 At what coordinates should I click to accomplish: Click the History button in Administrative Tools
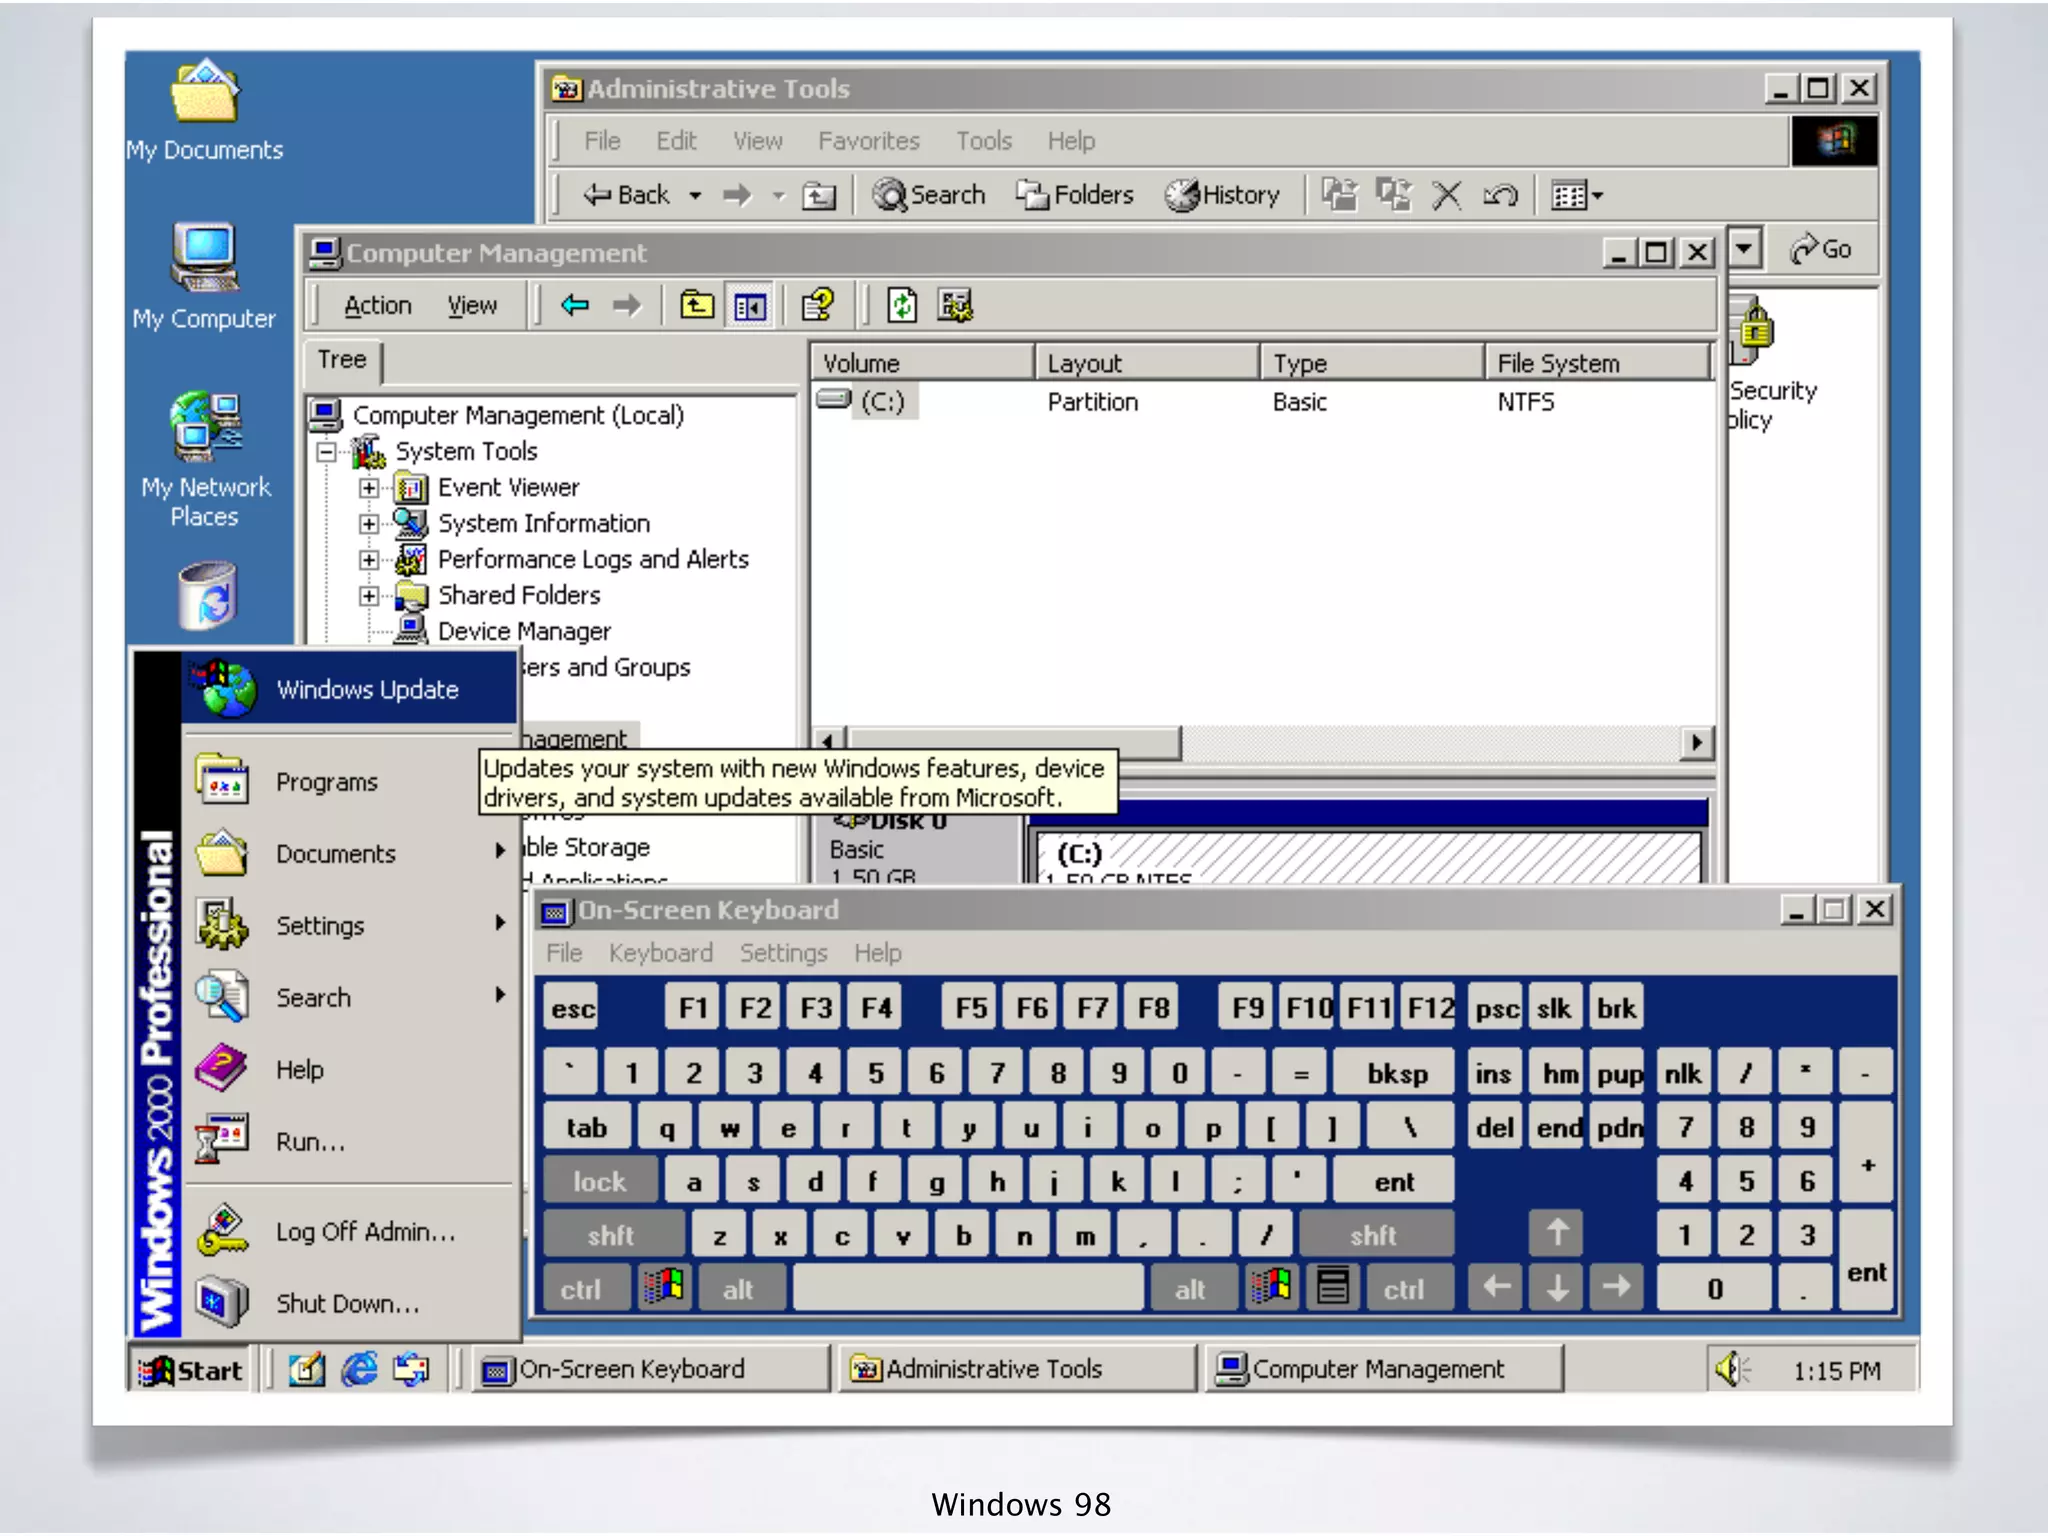[x=1223, y=195]
